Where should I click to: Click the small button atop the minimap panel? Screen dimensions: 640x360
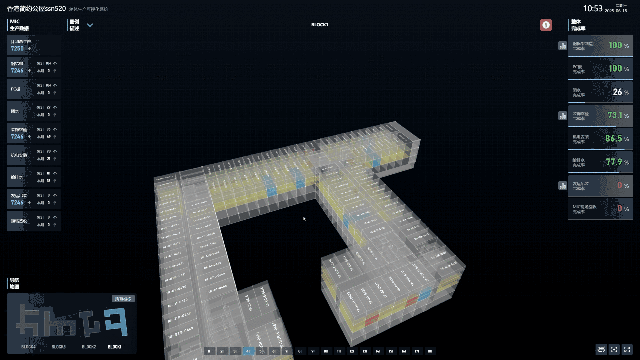pyautogui.click(x=123, y=299)
